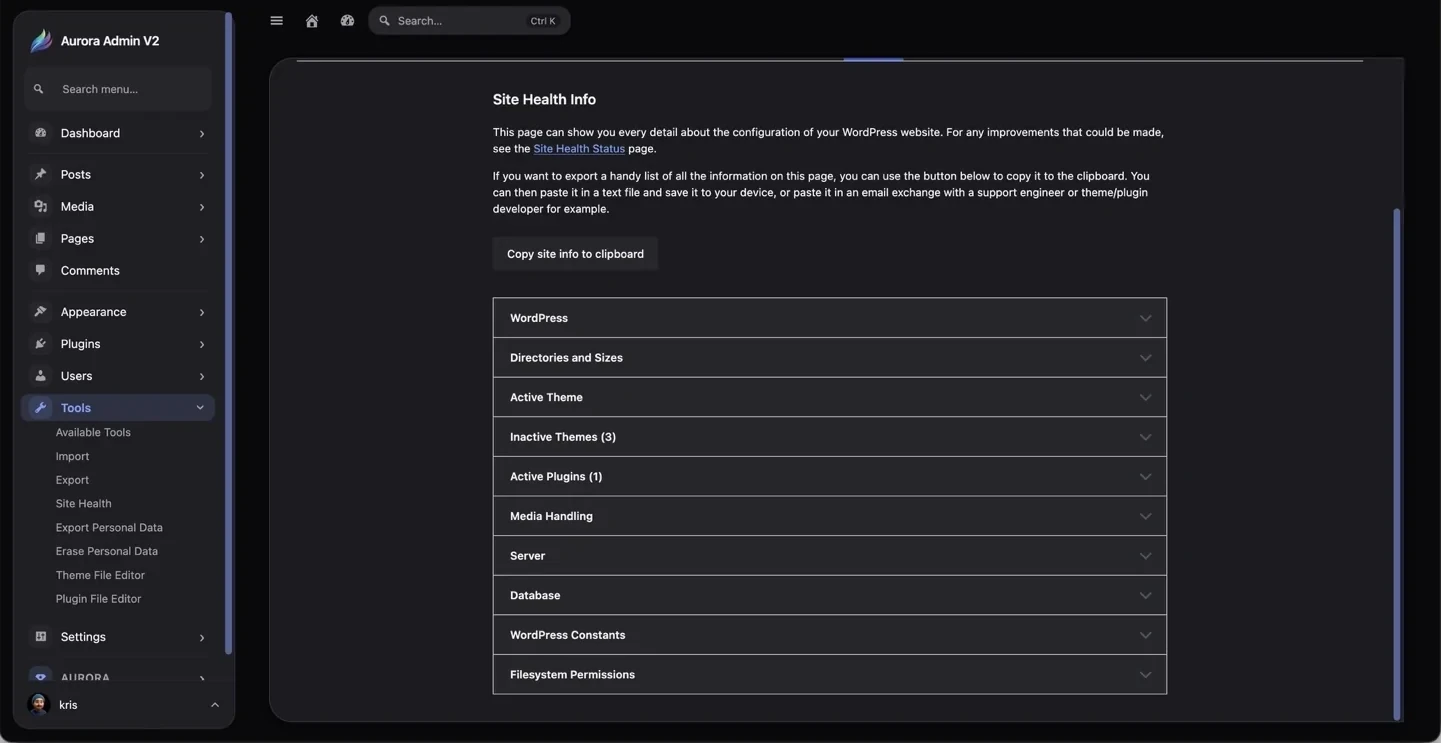Expand the Pages submenu chevron
The image size is (1441, 743).
(201, 239)
